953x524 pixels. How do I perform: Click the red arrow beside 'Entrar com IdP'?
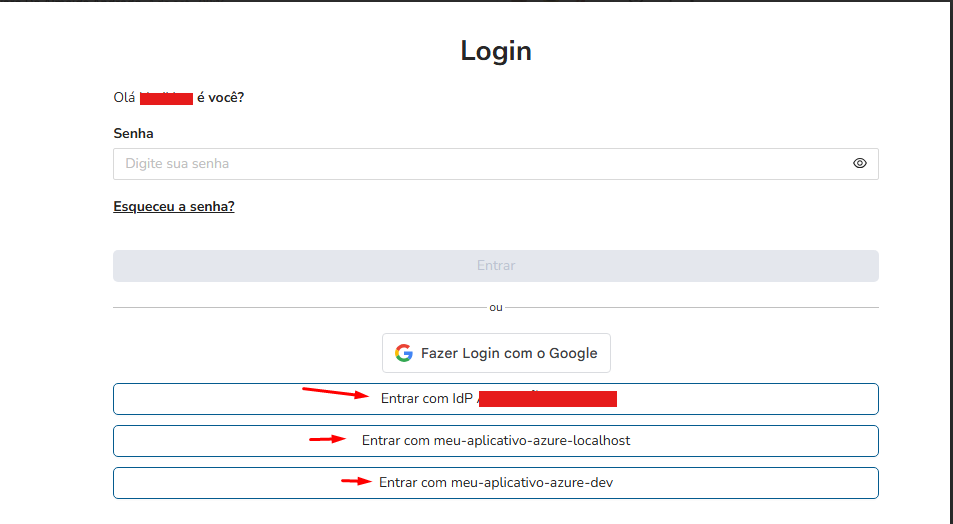pyautogui.click(x=336, y=393)
